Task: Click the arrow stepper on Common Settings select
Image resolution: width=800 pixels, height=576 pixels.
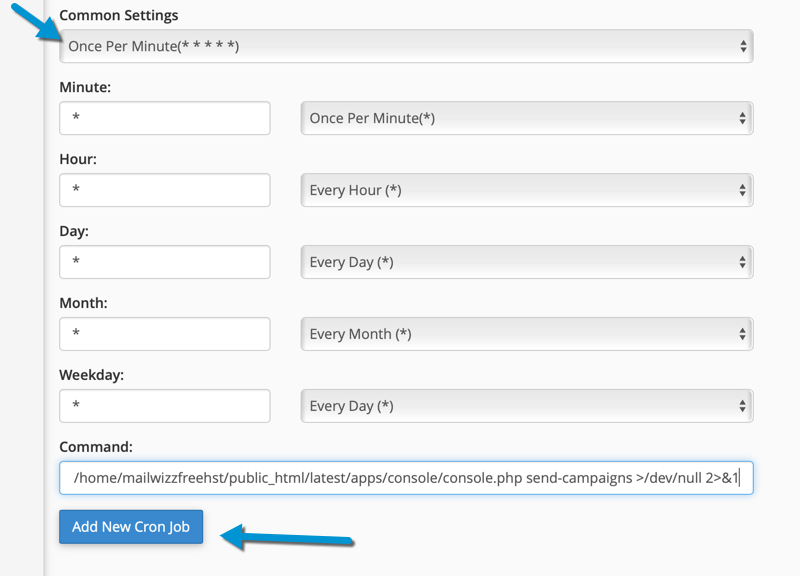Action: click(743, 46)
